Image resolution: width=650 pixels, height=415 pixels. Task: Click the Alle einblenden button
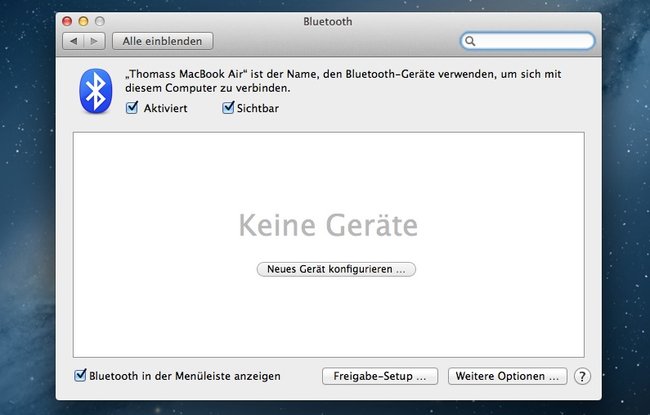(162, 41)
